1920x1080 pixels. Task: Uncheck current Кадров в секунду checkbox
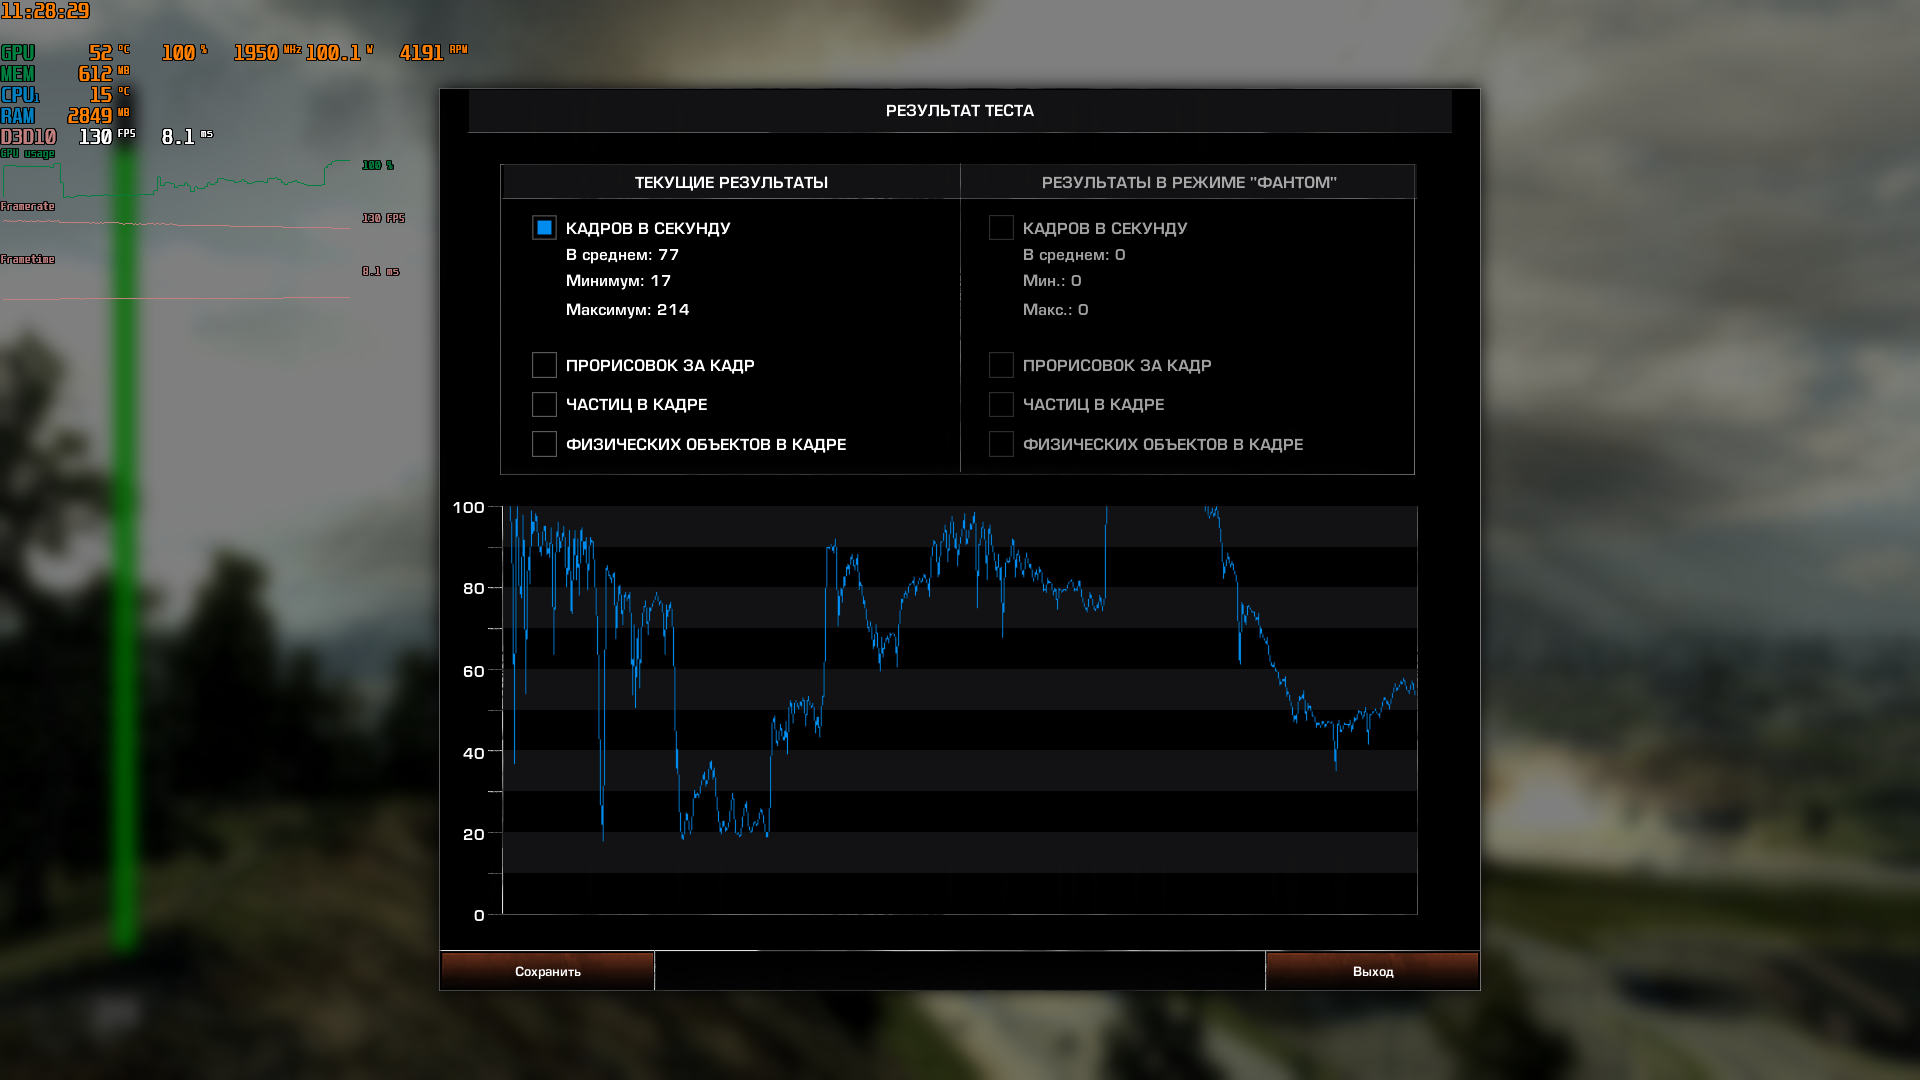pos(544,228)
